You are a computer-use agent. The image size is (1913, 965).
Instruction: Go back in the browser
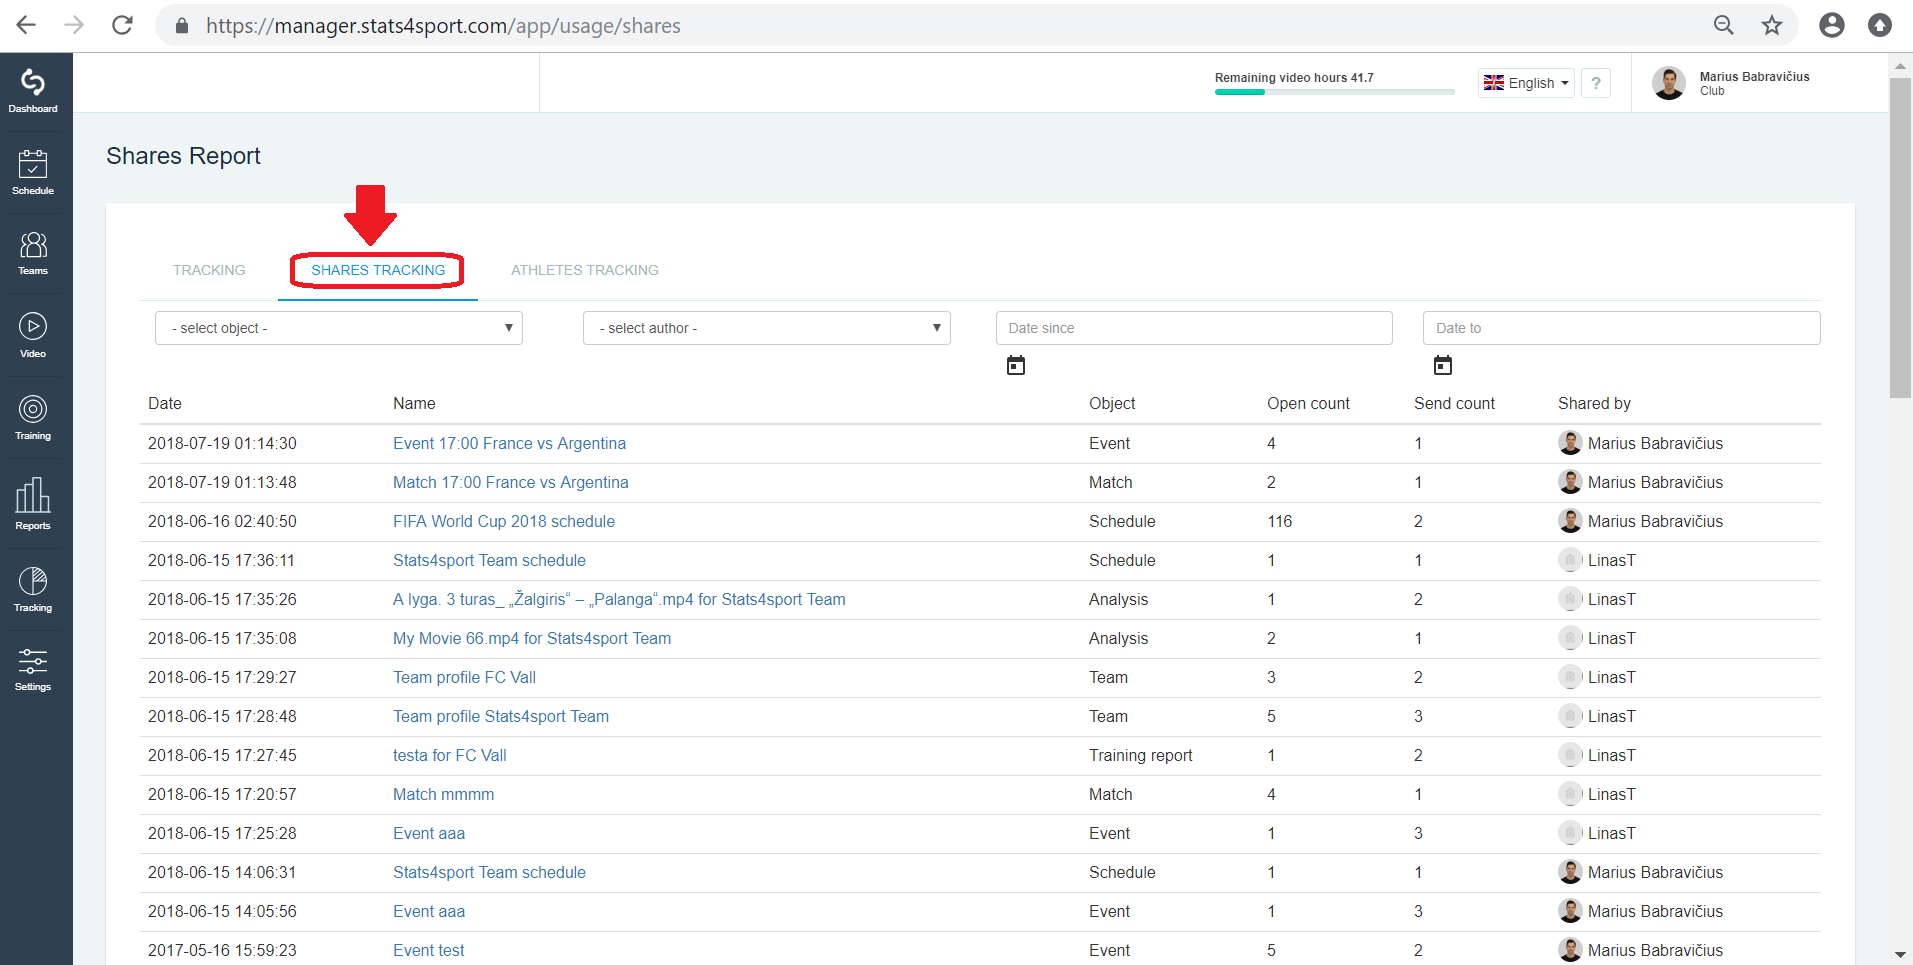point(27,25)
